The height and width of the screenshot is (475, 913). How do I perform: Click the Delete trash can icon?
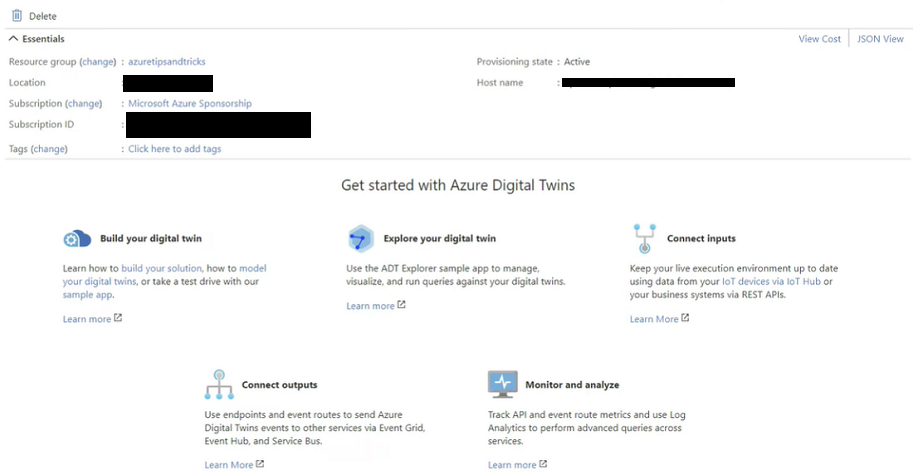[x=15, y=16]
